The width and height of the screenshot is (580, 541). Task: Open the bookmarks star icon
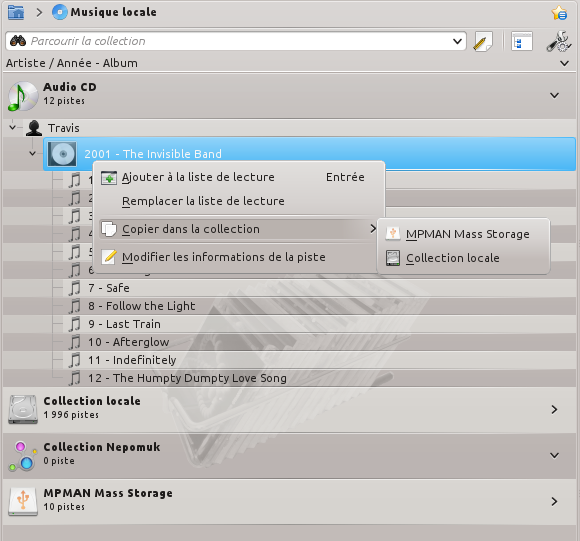pyautogui.click(x=559, y=13)
